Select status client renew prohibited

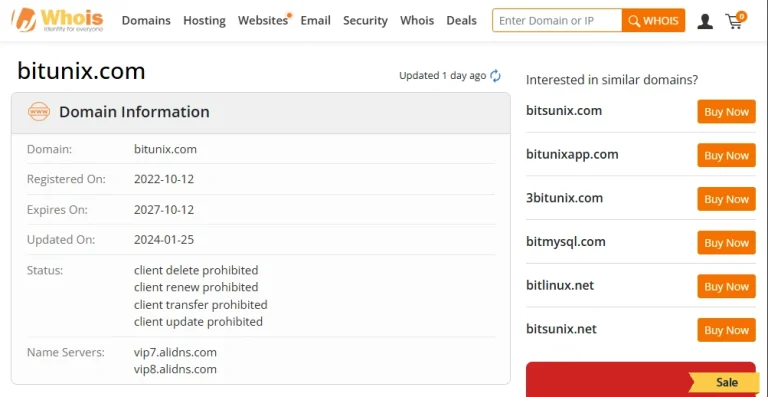tap(196, 287)
